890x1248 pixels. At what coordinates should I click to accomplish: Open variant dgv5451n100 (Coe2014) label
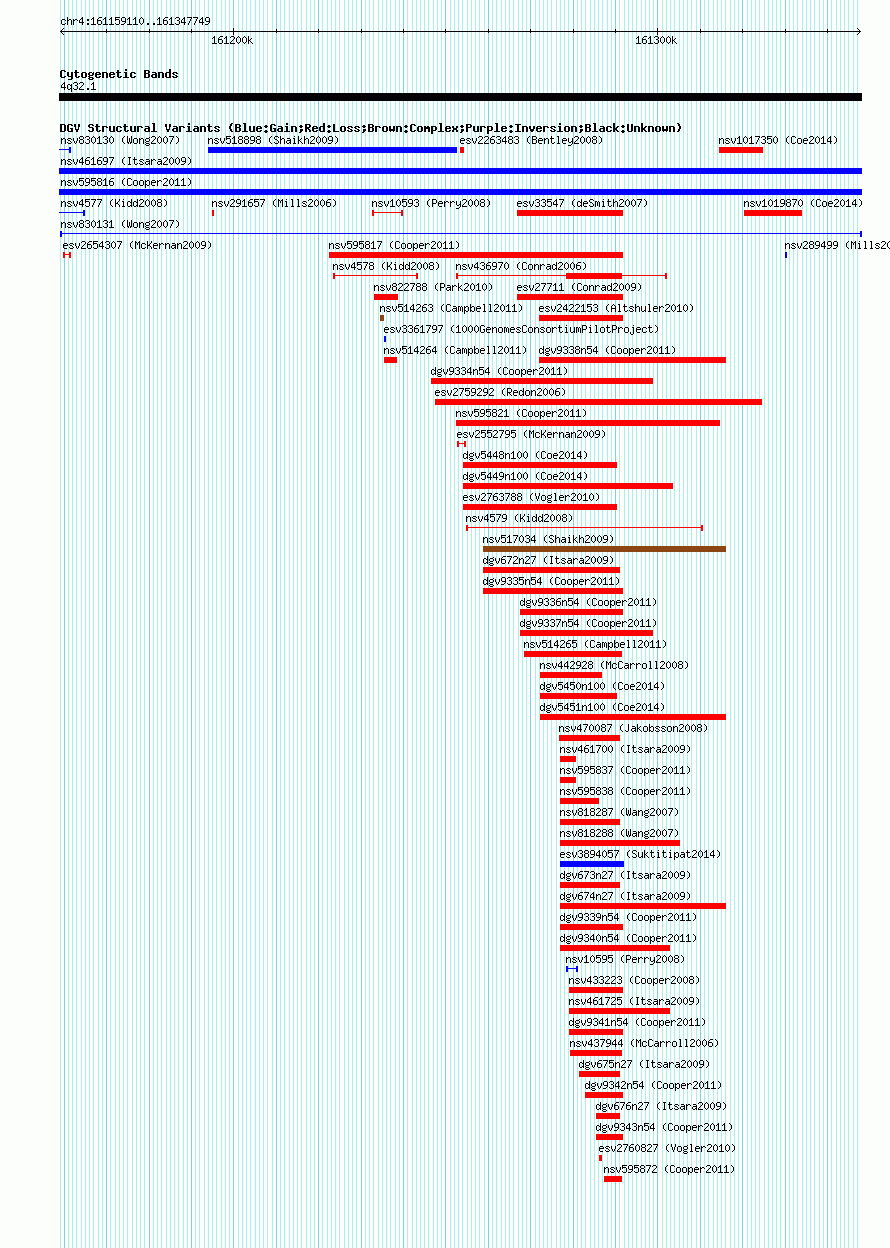coord(602,707)
